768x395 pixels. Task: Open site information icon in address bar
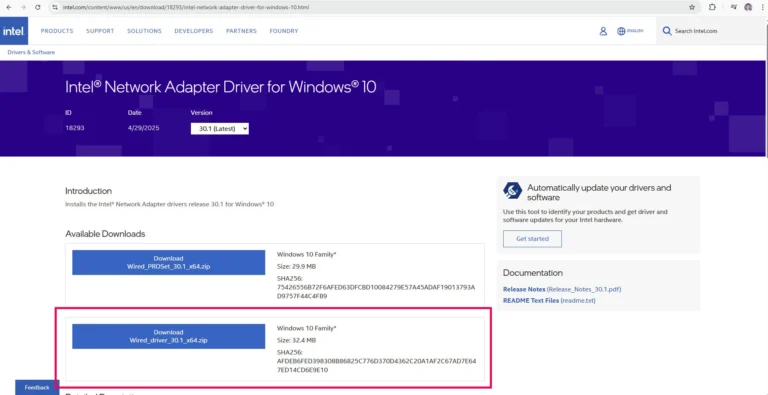click(55, 7)
